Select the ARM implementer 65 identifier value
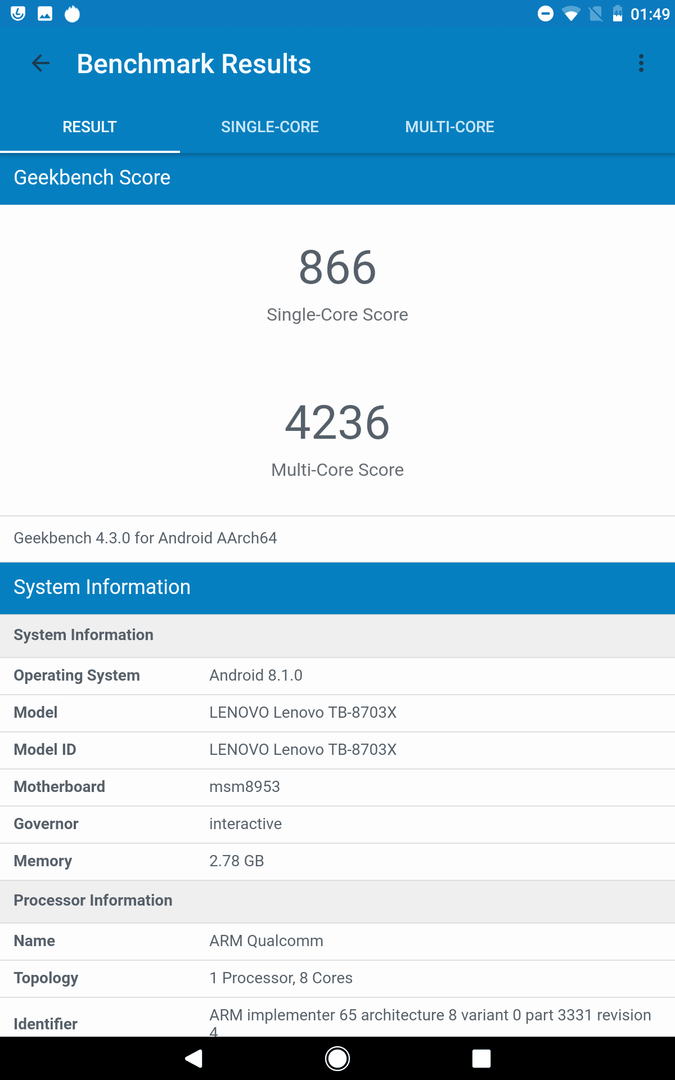 (430, 1023)
